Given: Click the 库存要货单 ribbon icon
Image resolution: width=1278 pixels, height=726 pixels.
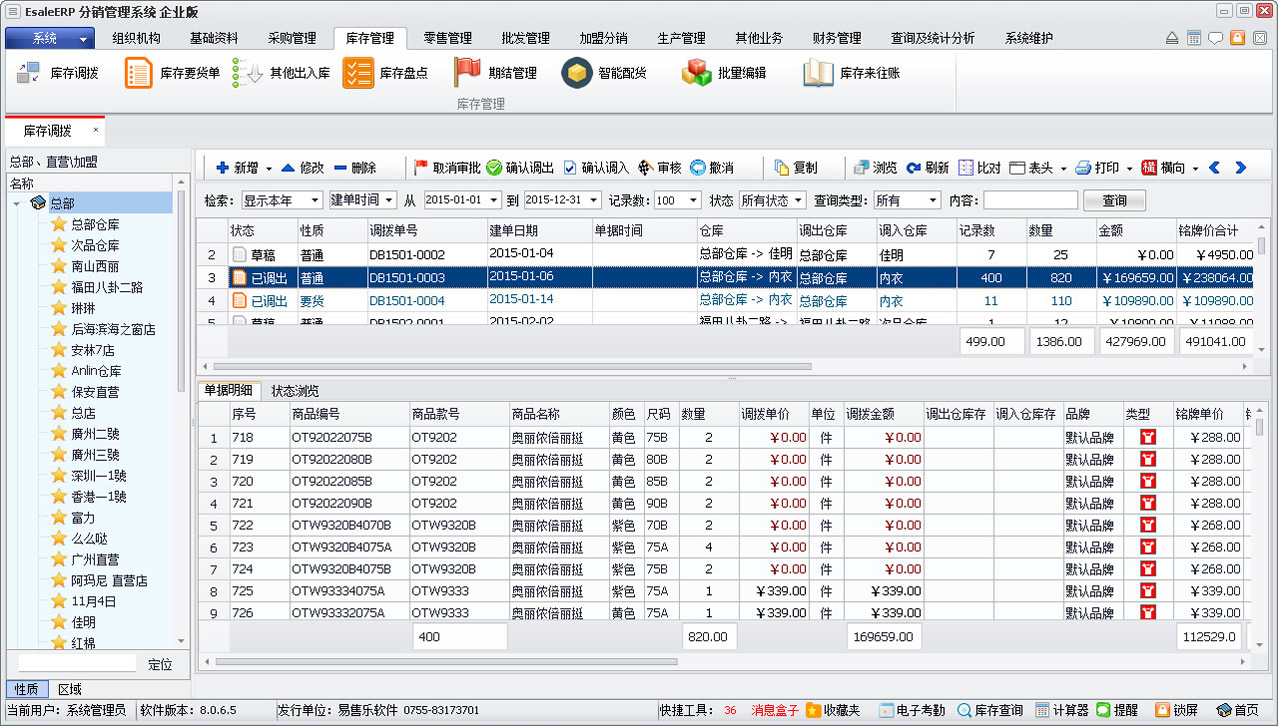Looking at the screenshot, I should [x=139, y=73].
